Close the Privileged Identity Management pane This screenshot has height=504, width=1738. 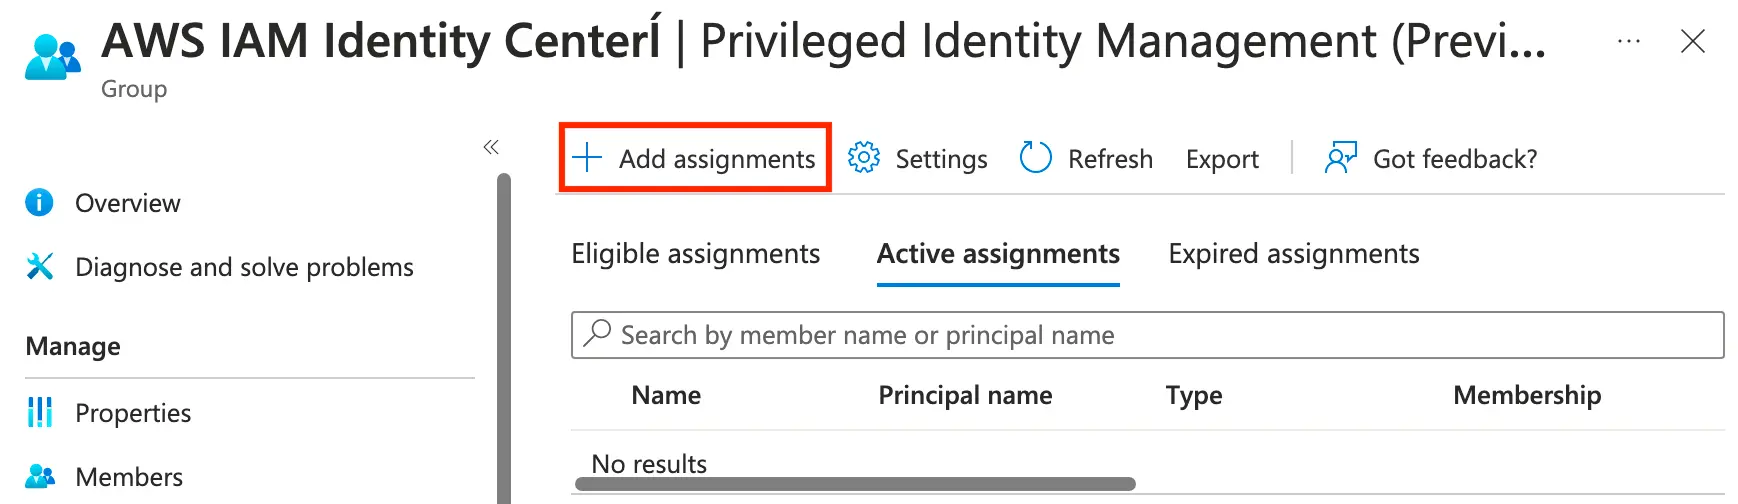1693,42
